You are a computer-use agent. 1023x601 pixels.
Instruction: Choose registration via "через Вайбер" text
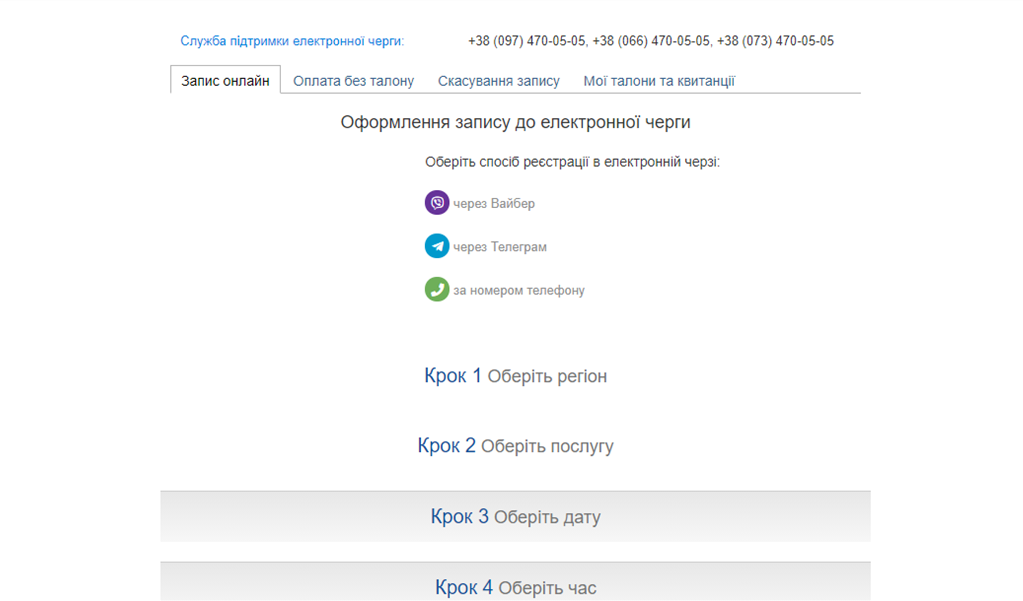tap(494, 204)
